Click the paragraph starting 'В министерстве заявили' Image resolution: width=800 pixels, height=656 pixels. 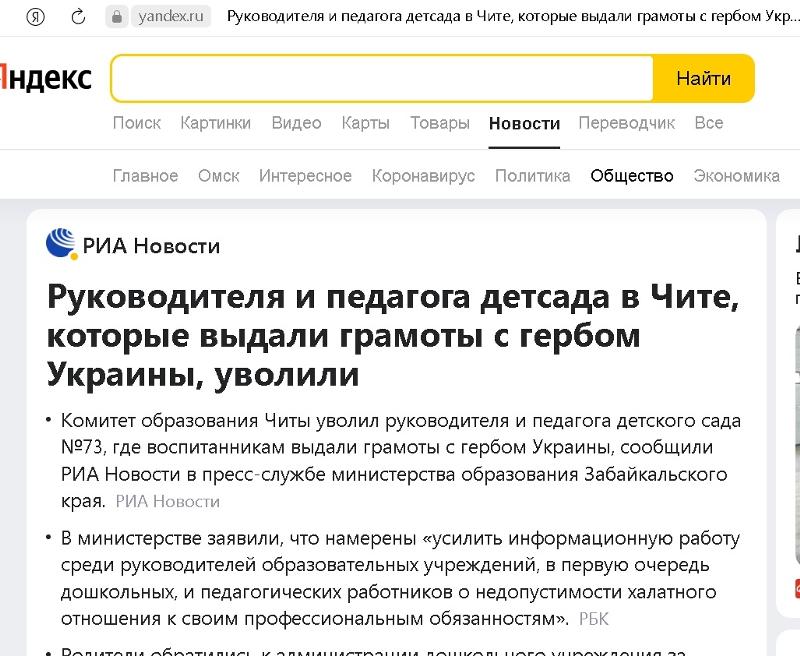pos(400,578)
